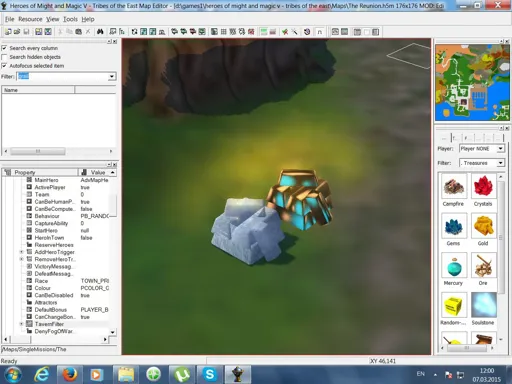Click the Property column header
This screenshot has width=512, height=384.
(x=40, y=172)
